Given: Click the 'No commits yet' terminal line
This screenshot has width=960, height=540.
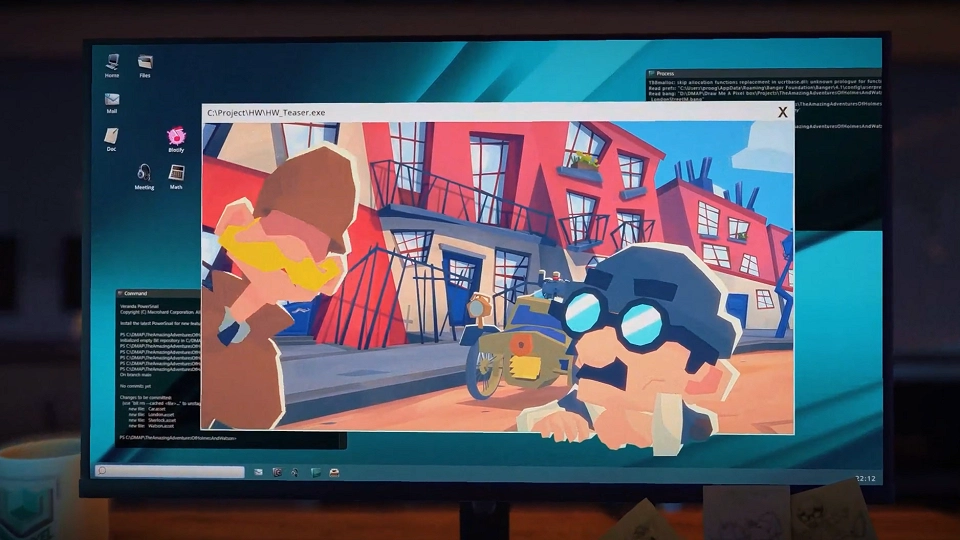Looking at the screenshot, I should (135, 386).
